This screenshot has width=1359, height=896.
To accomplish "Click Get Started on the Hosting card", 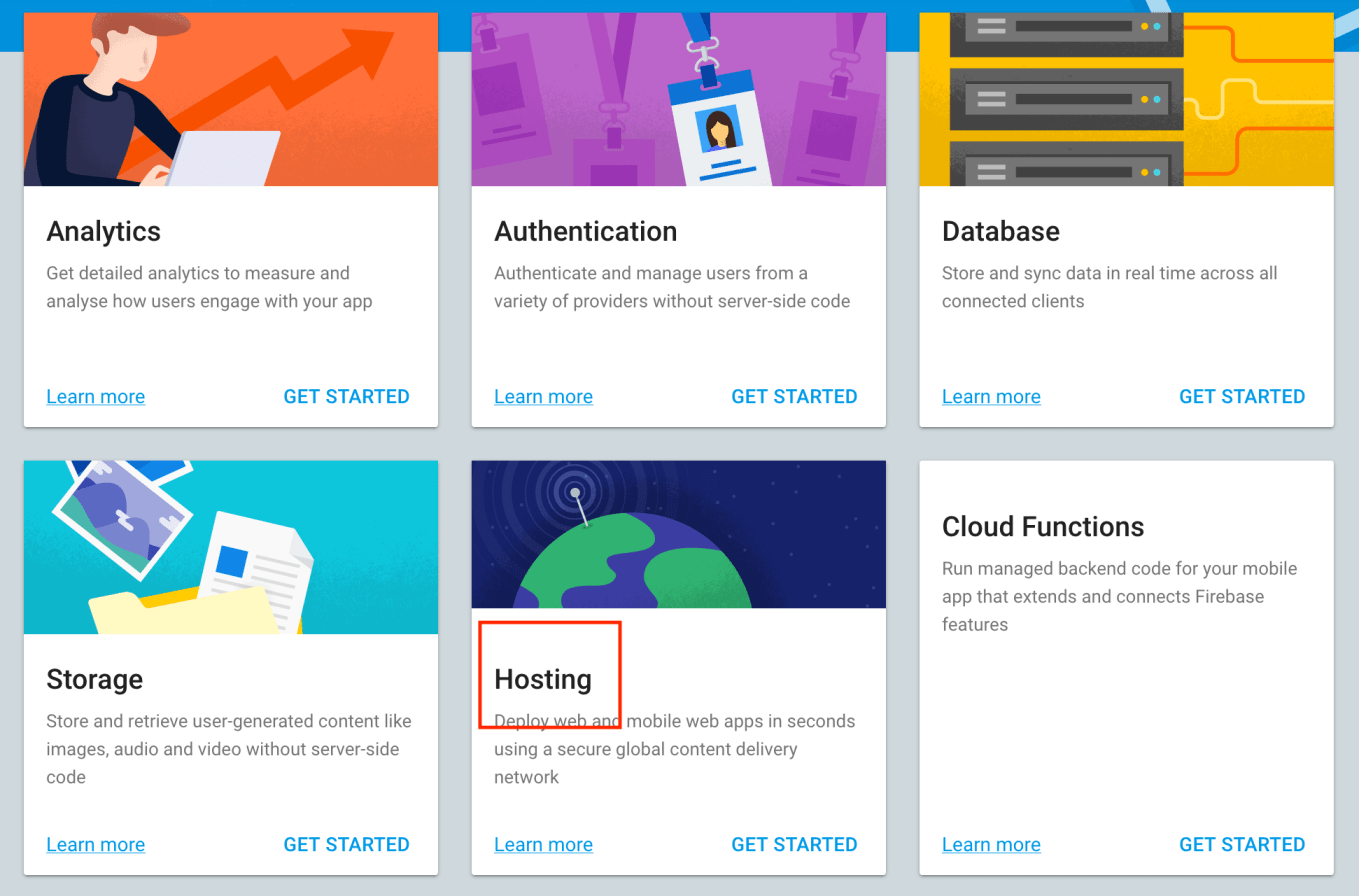I will click(x=794, y=845).
